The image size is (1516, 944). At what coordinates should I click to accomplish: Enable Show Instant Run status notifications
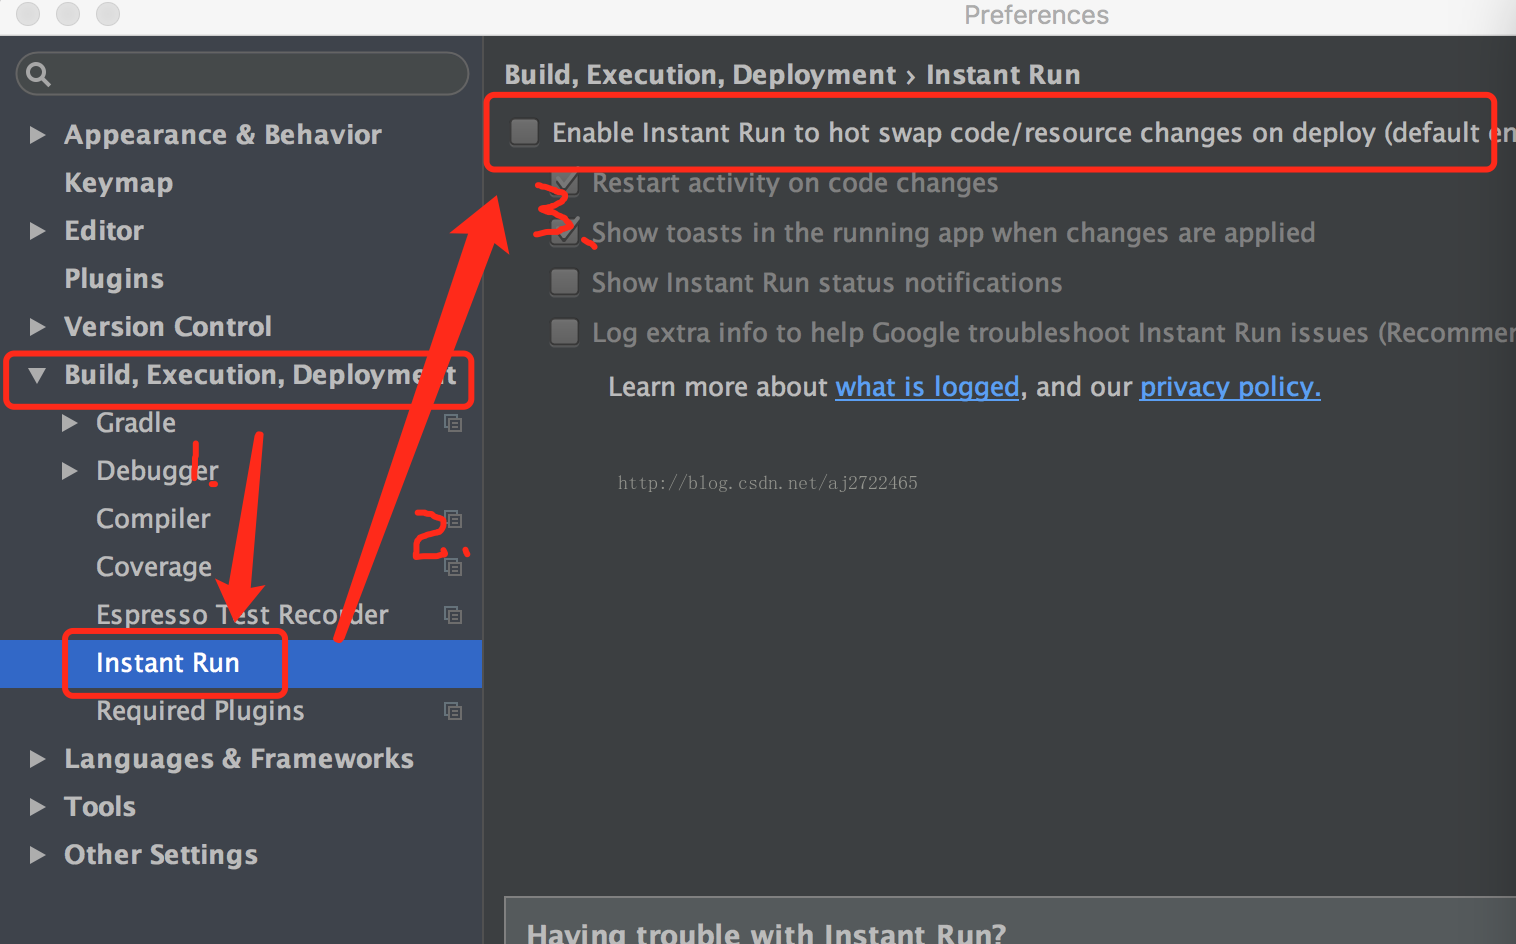pyautogui.click(x=565, y=283)
